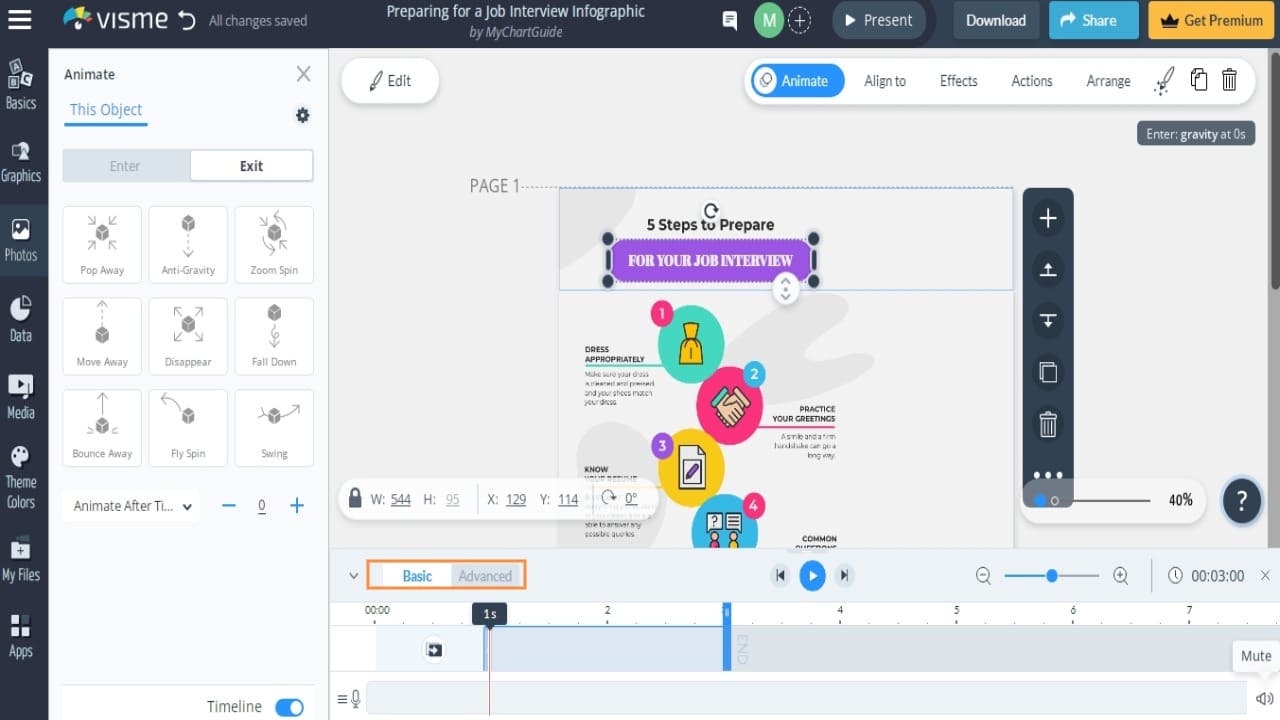
Task: Select Fly Spin exit animation
Action: [x=188, y=428]
